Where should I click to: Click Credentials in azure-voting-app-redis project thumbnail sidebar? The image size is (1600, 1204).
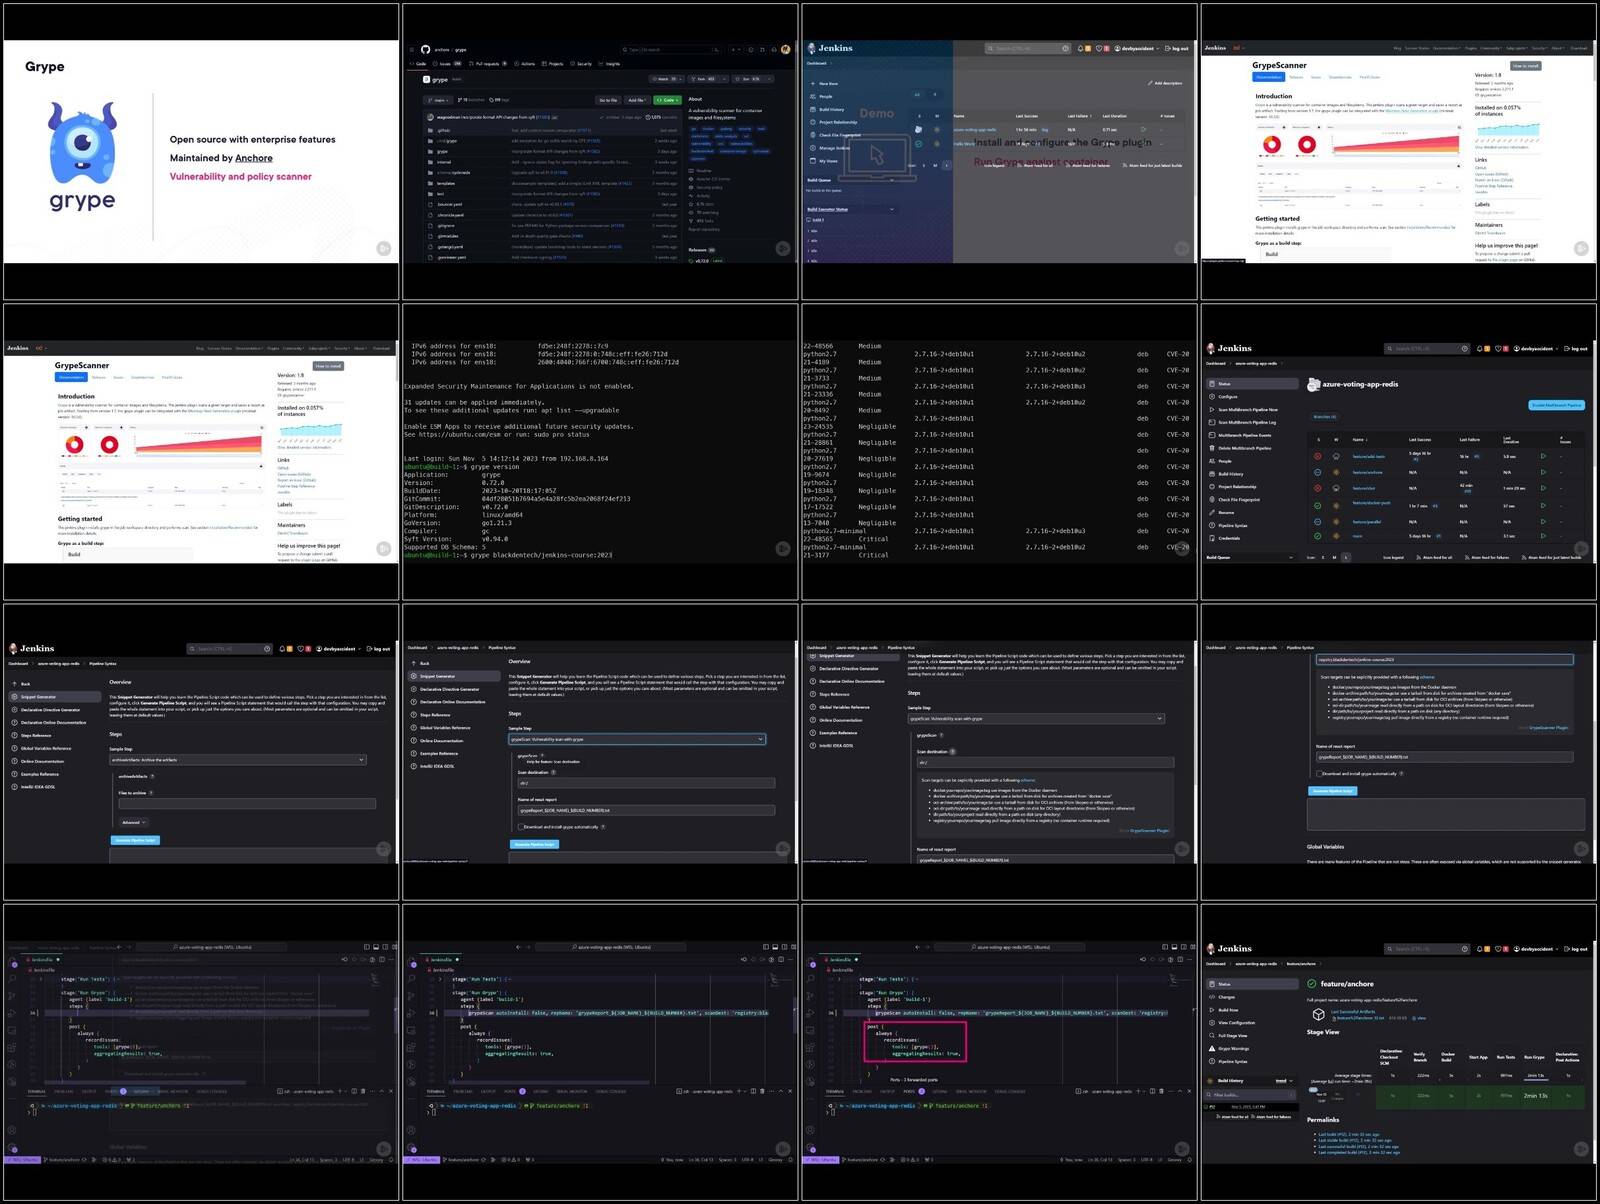1225,538
